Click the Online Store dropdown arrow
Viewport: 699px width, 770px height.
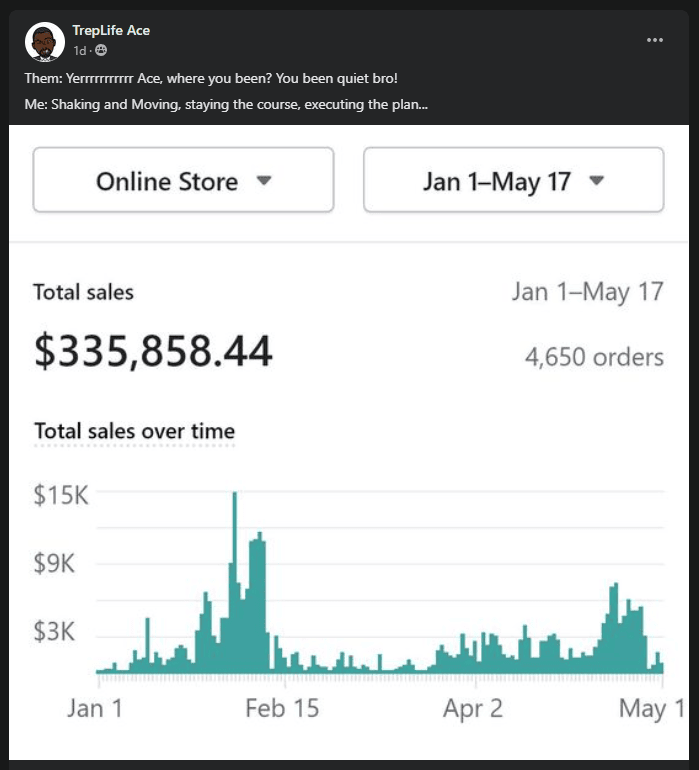264,181
